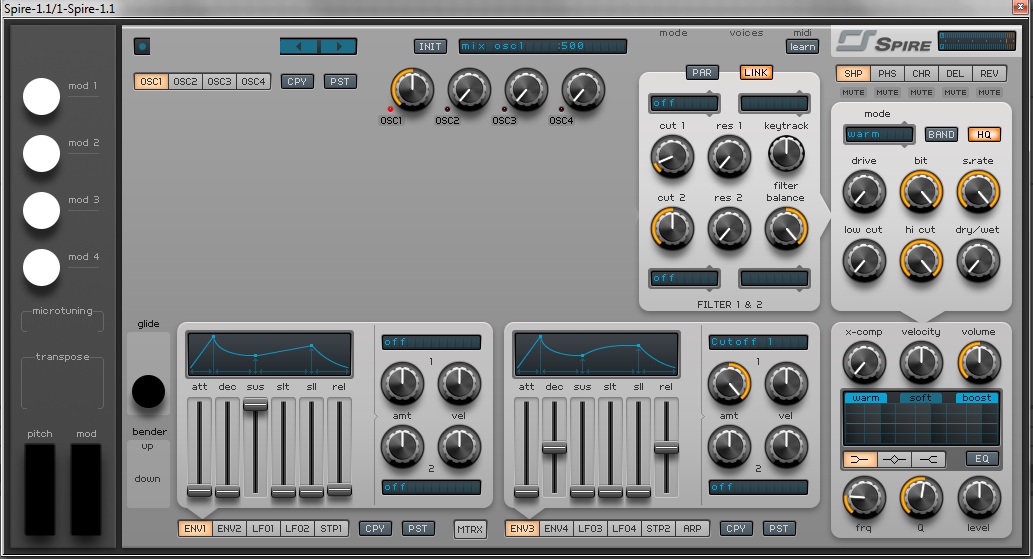Toggle the BAND shaper button
The width and height of the screenshot is (1033, 559).
coord(941,134)
